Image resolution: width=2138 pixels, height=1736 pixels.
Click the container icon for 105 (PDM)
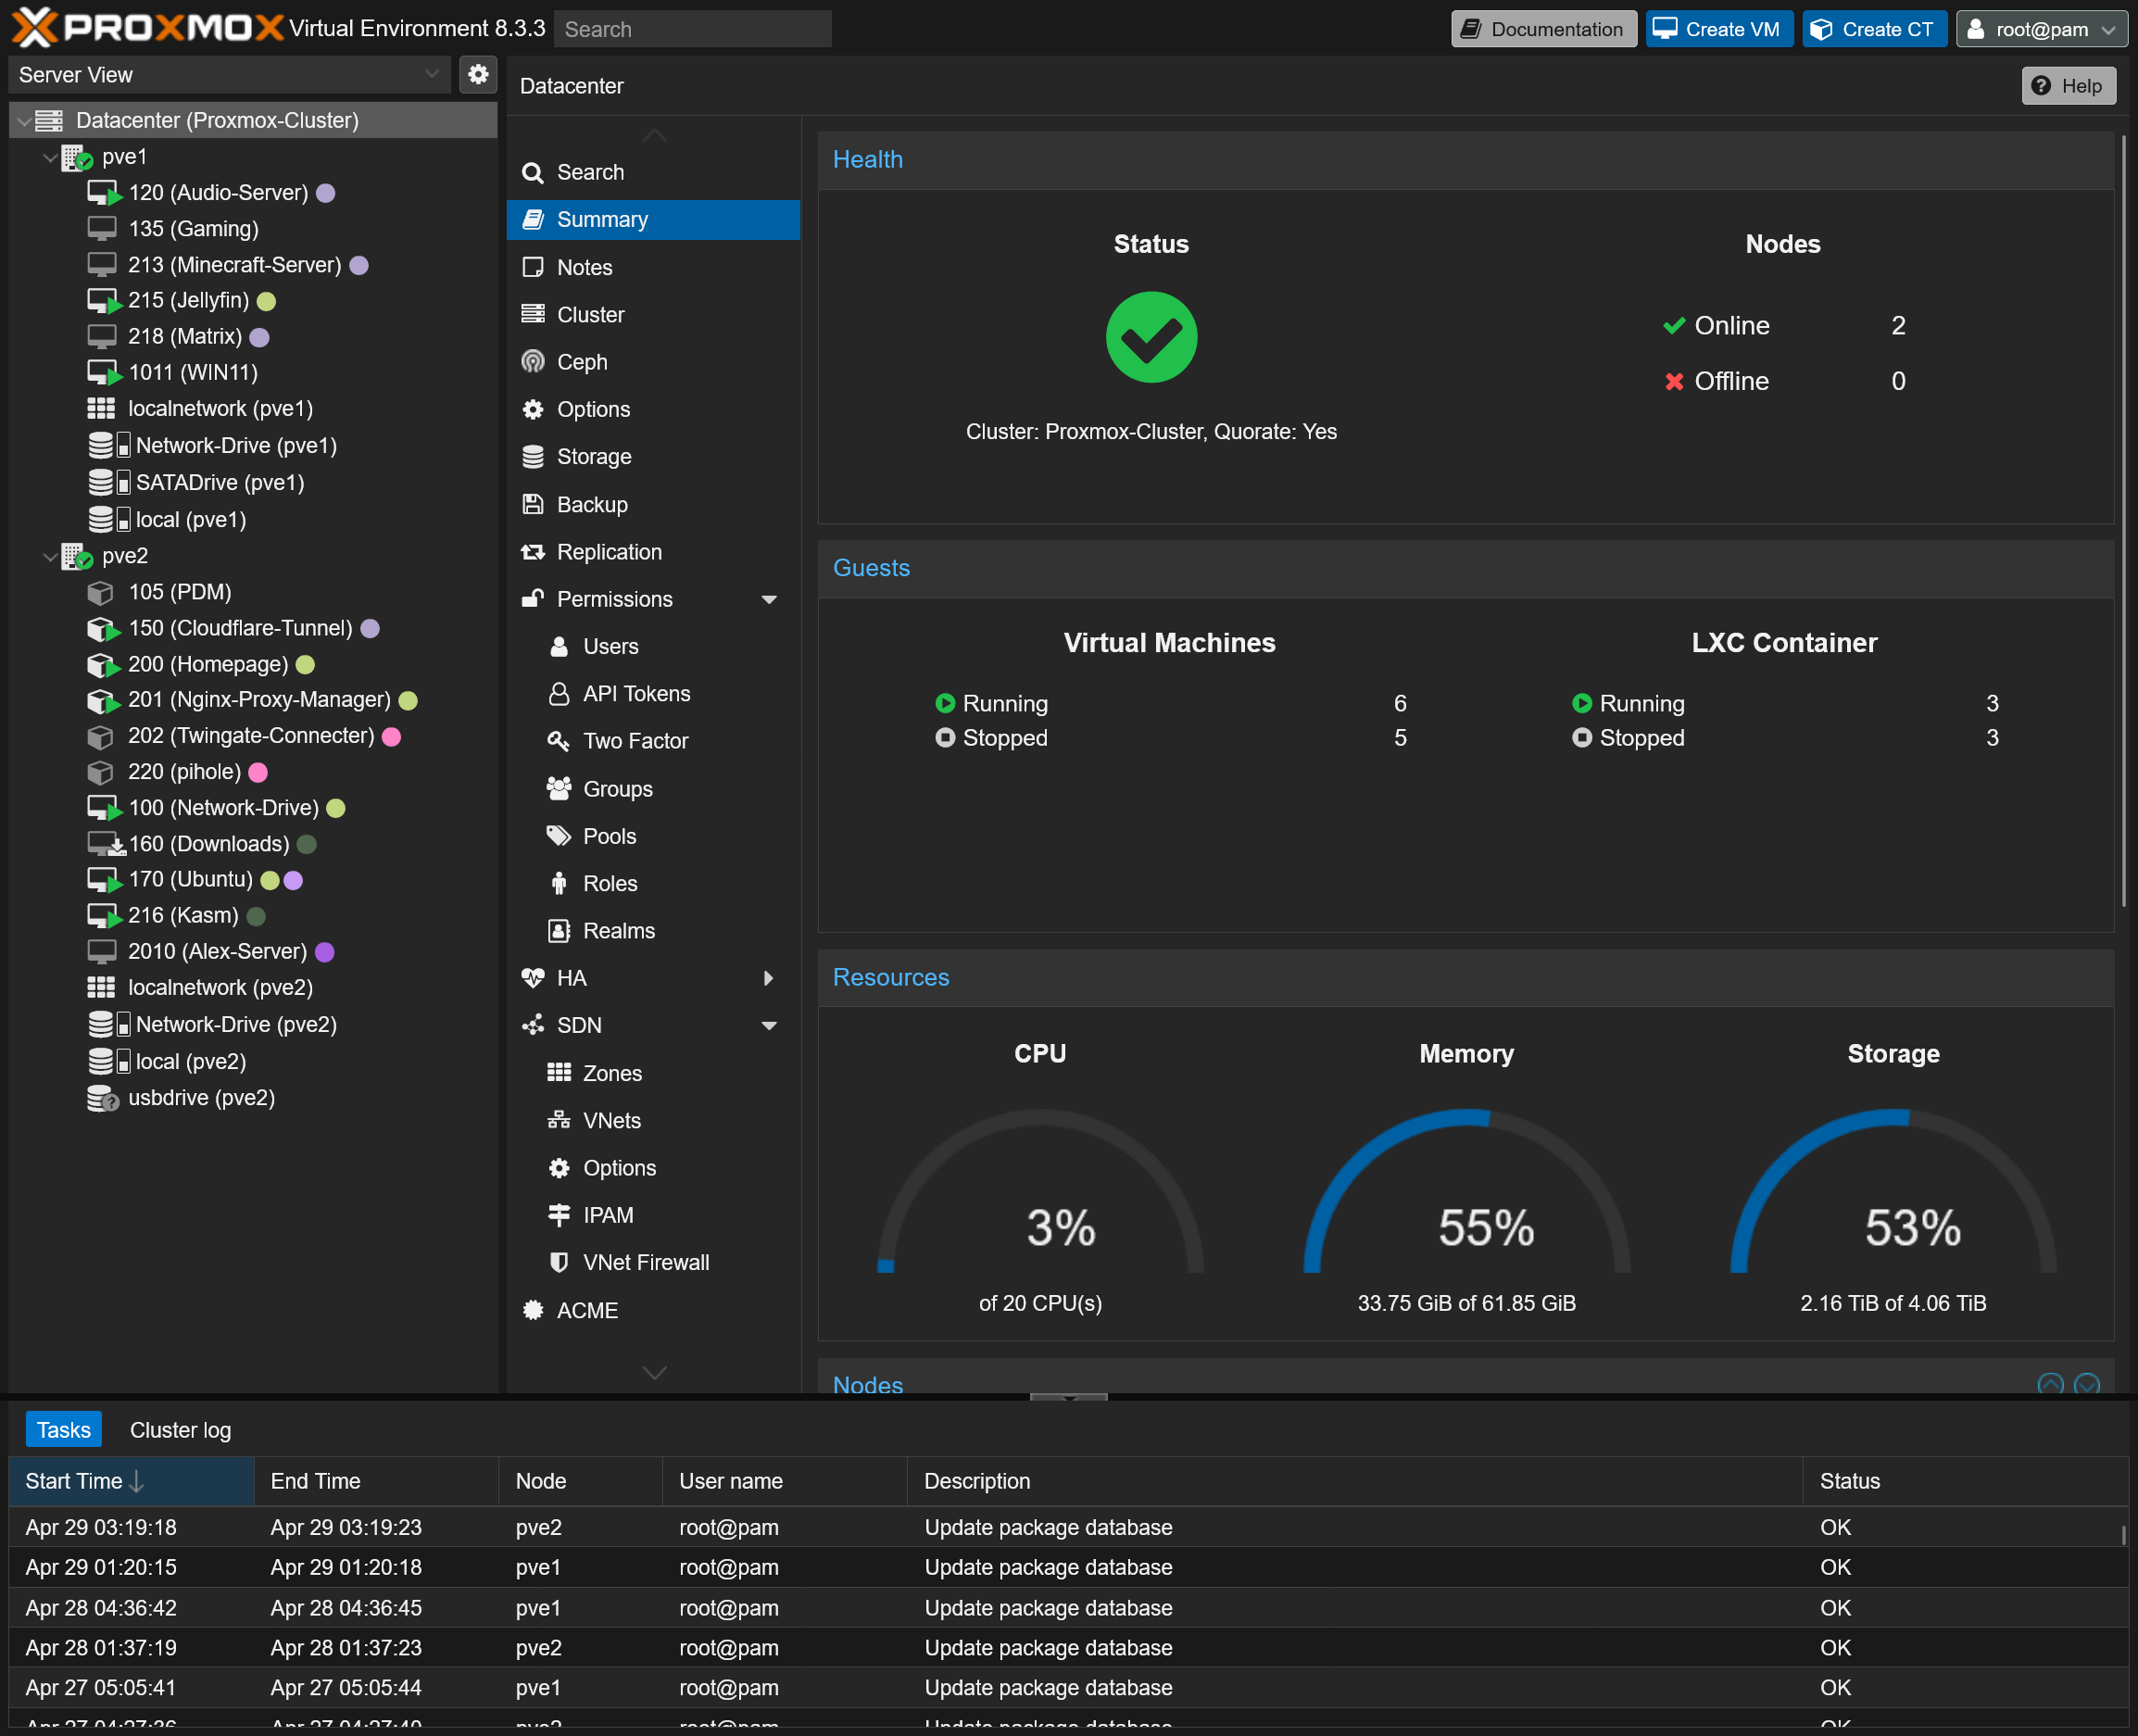[100, 593]
